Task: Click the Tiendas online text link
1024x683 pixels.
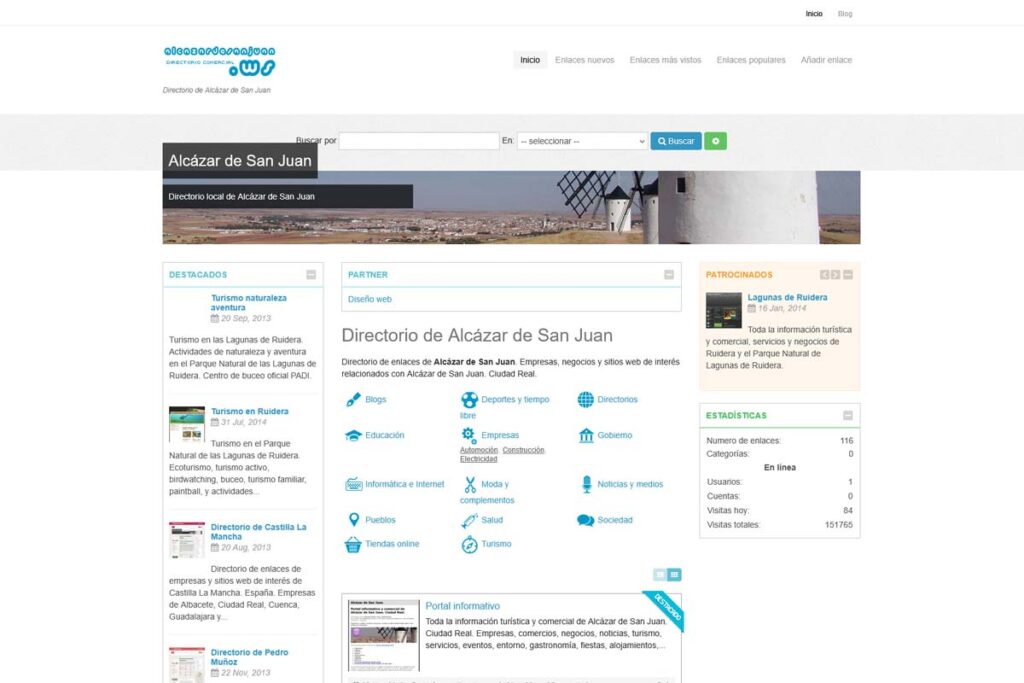Action: (392, 544)
